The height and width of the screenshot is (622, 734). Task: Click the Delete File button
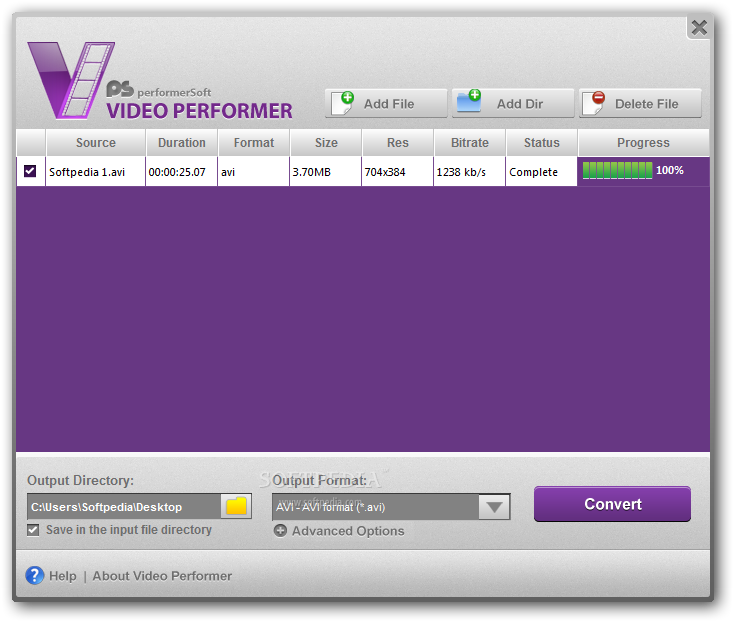pos(640,103)
